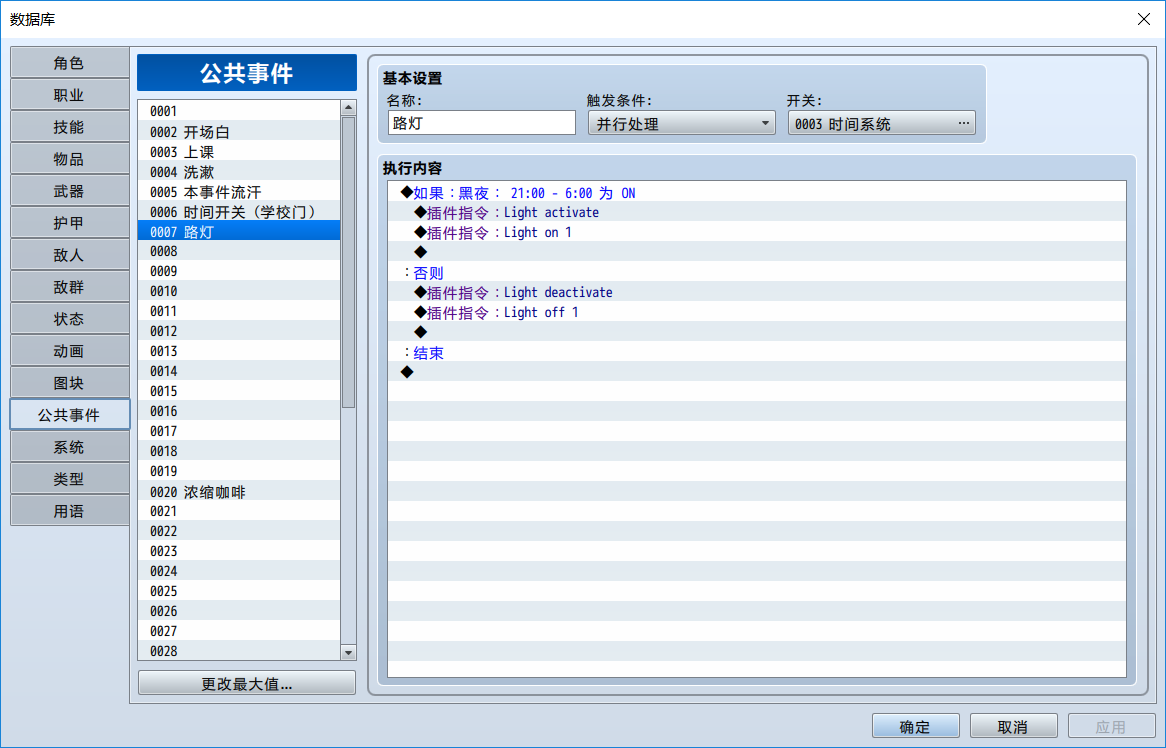The width and height of the screenshot is (1166, 748).
Task: Select the 结束 line of the conditional
Action: click(x=757, y=352)
